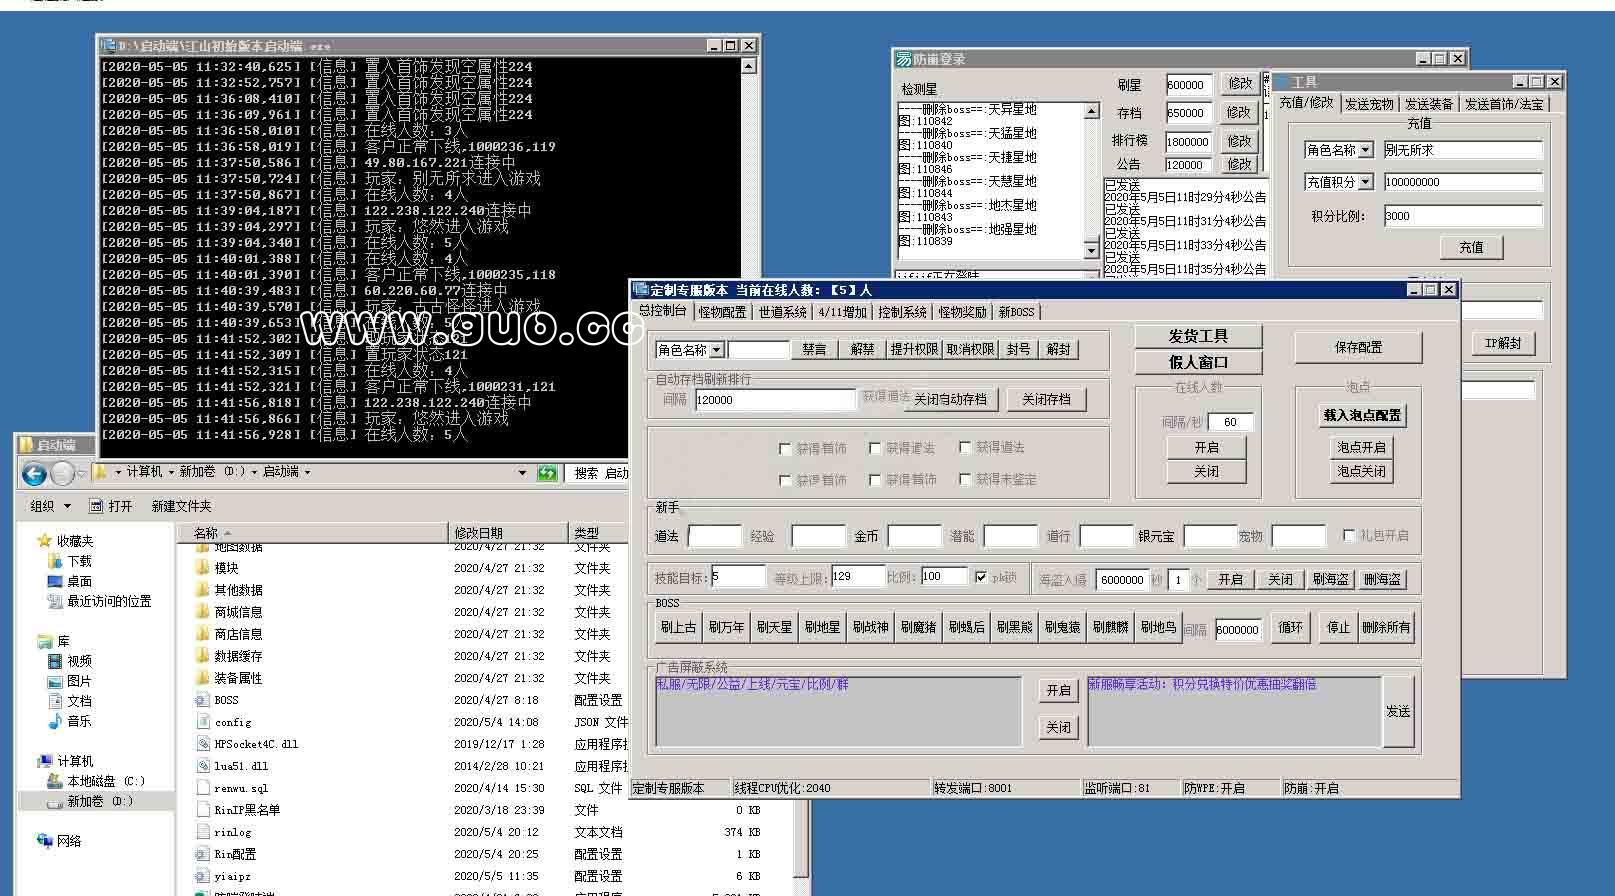Image resolution: width=1615 pixels, height=896 pixels.
Task: Switch to the 控制系统 tab
Action: (x=902, y=312)
